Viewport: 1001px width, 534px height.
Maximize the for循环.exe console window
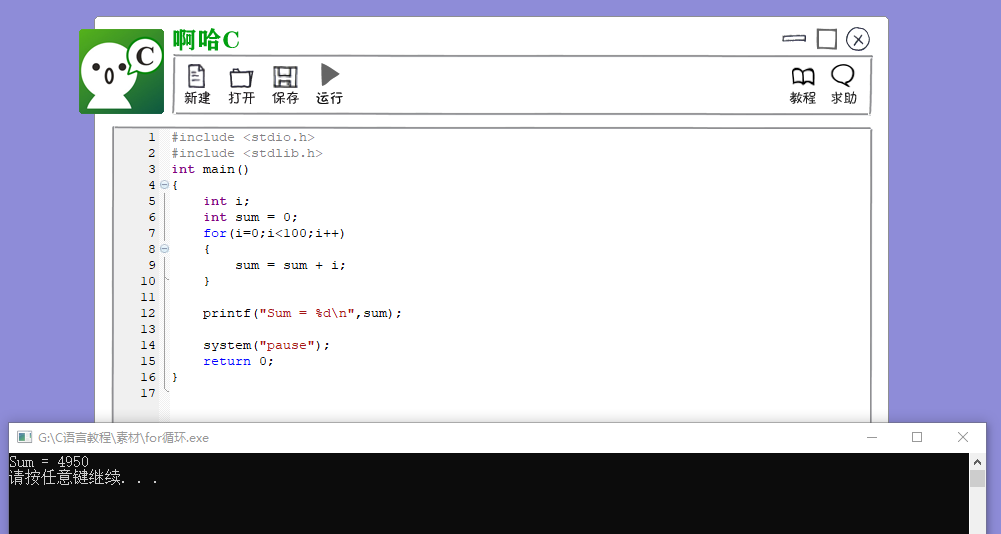click(917, 438)
